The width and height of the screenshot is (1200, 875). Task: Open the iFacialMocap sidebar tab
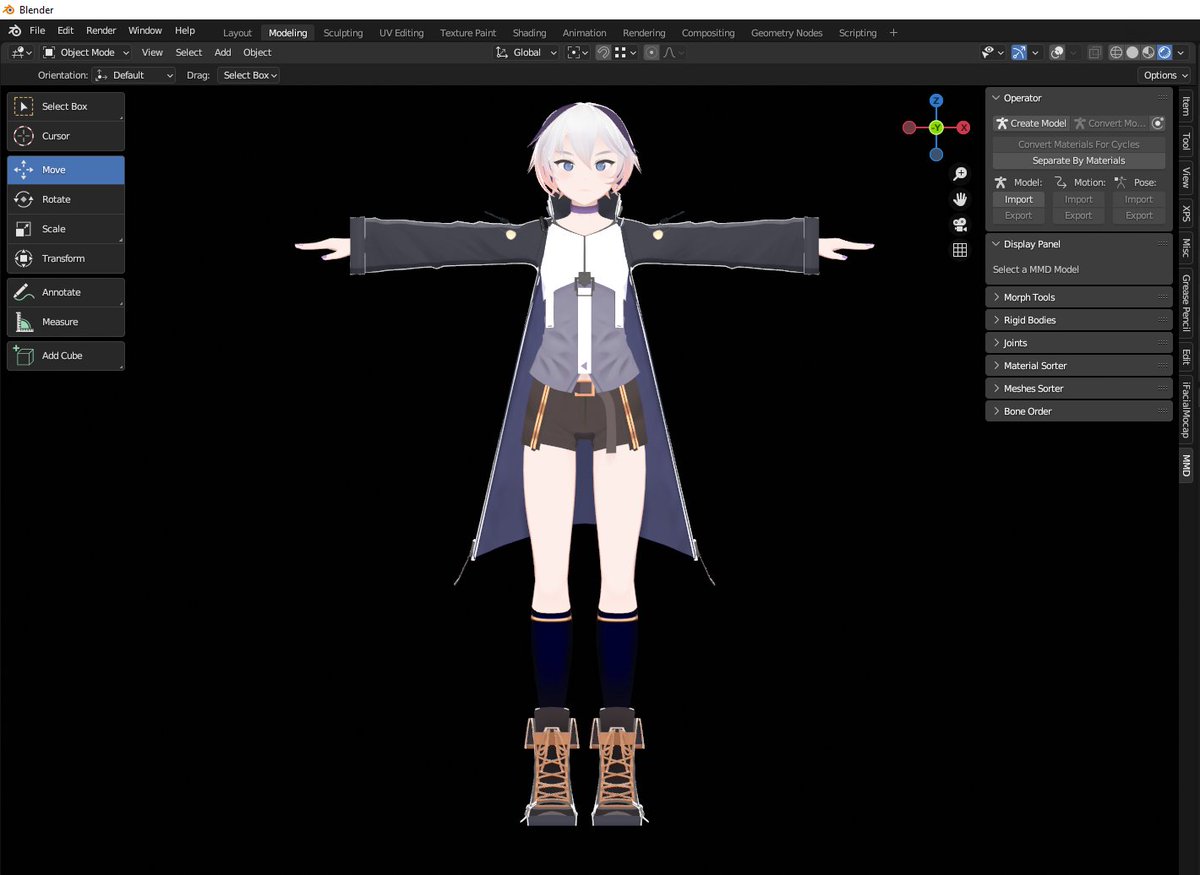[x=1186, y=410]
